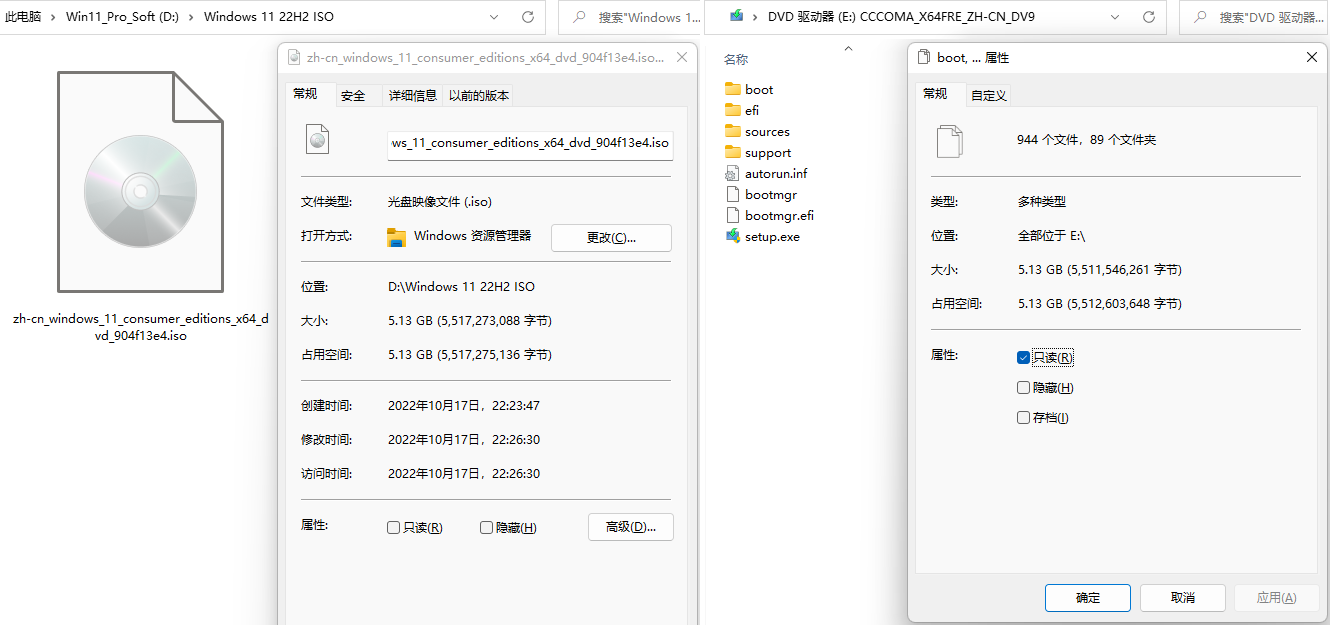Expand chevron after Win11_Pro_Soft (D:) breadcrumb
Viewport: 1330px width, 625px height.
coord(190,17)
